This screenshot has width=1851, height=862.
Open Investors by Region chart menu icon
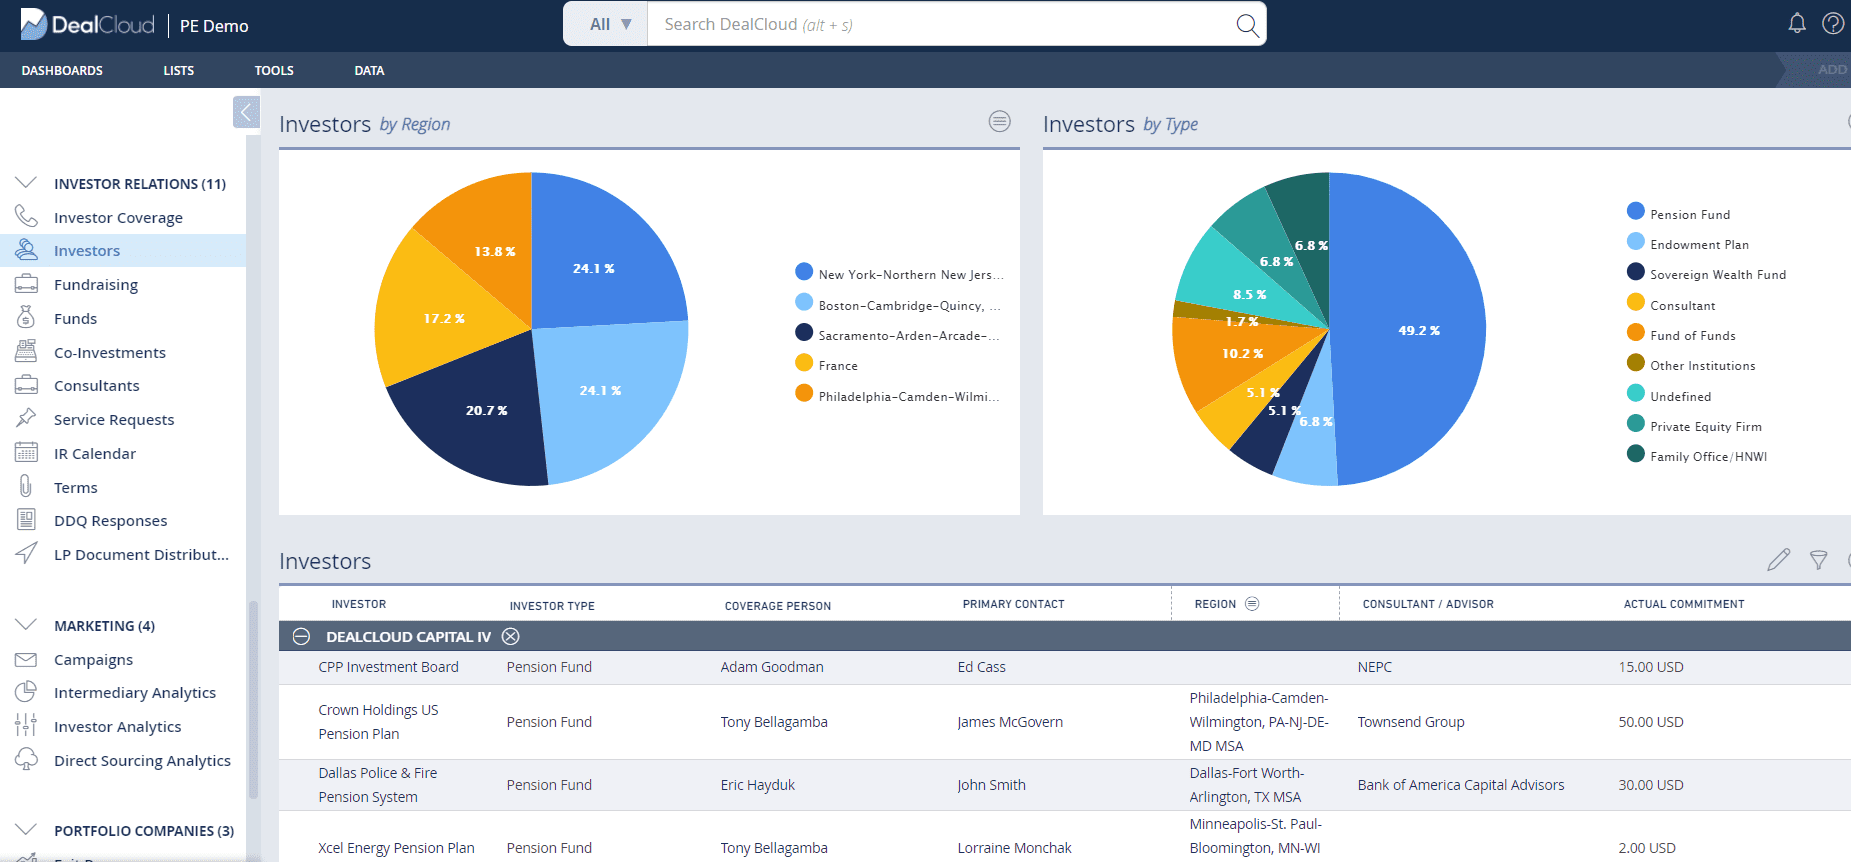coord(999,121)
